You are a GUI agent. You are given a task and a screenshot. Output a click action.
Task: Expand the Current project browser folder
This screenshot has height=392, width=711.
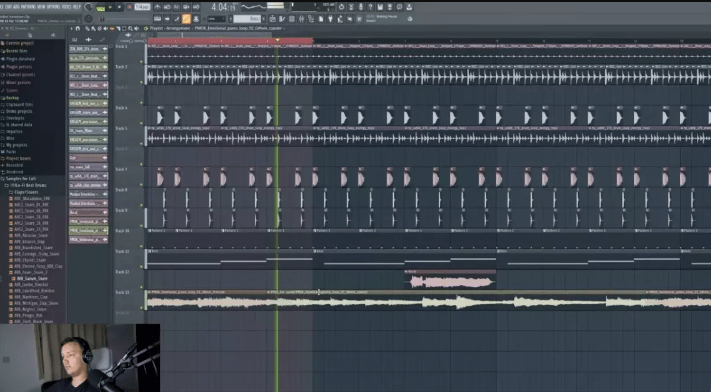click(x=19, y=43)
